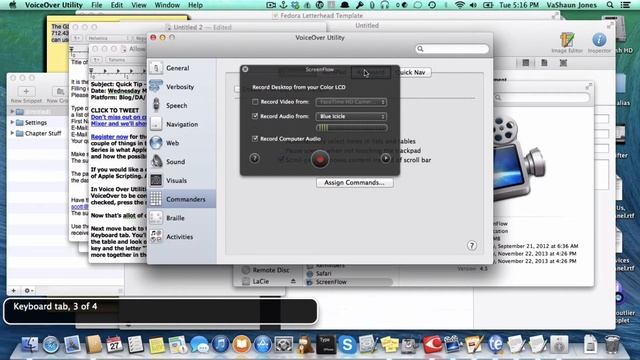Open the Help menu
Viewport: 640px width, 360px height.
coord(195,5)
